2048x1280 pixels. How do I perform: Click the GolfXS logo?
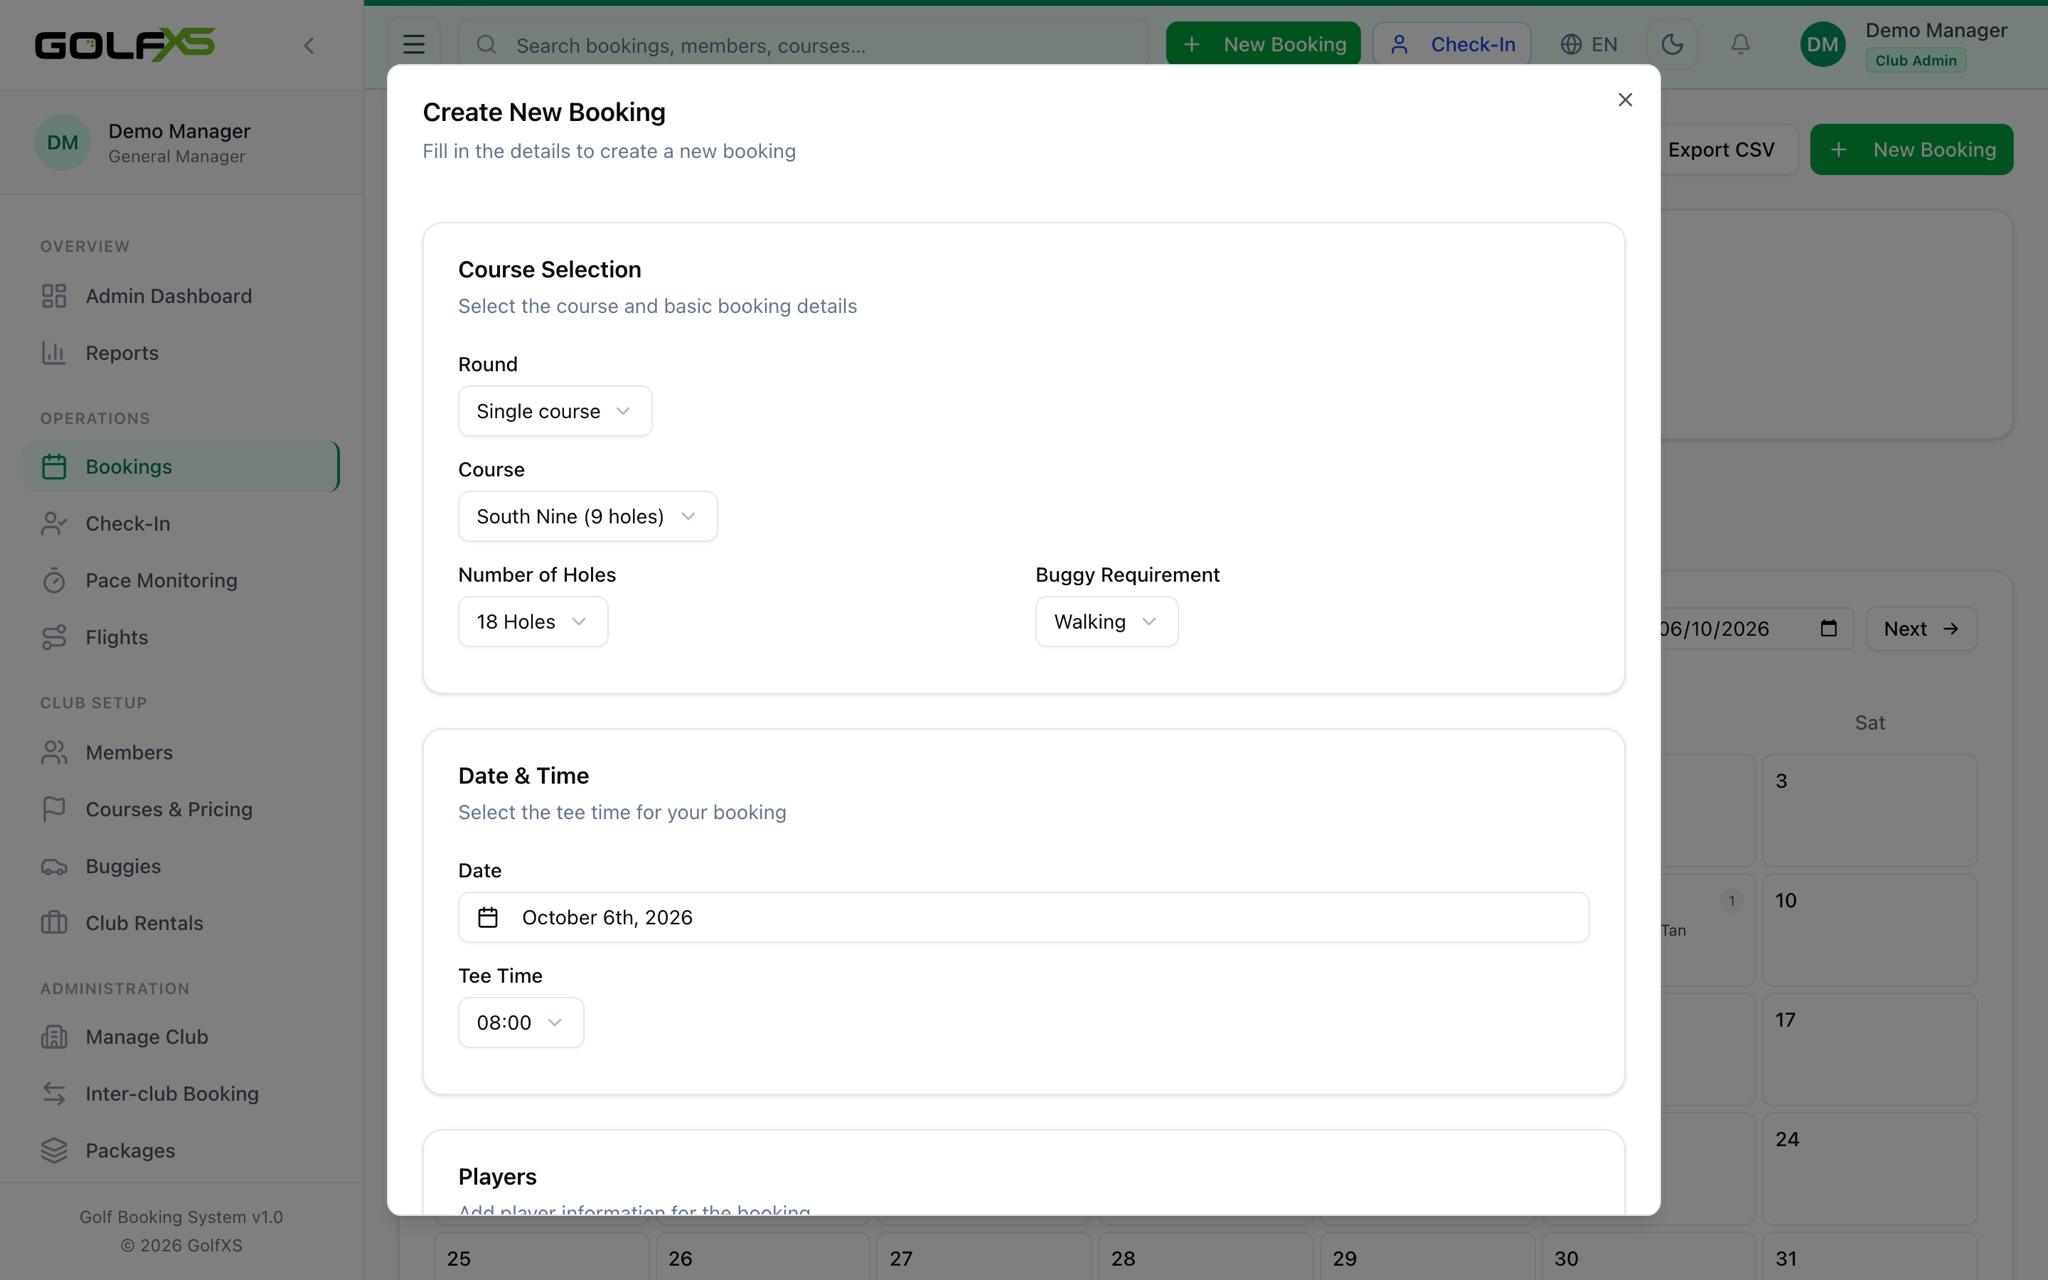[125, 45]
